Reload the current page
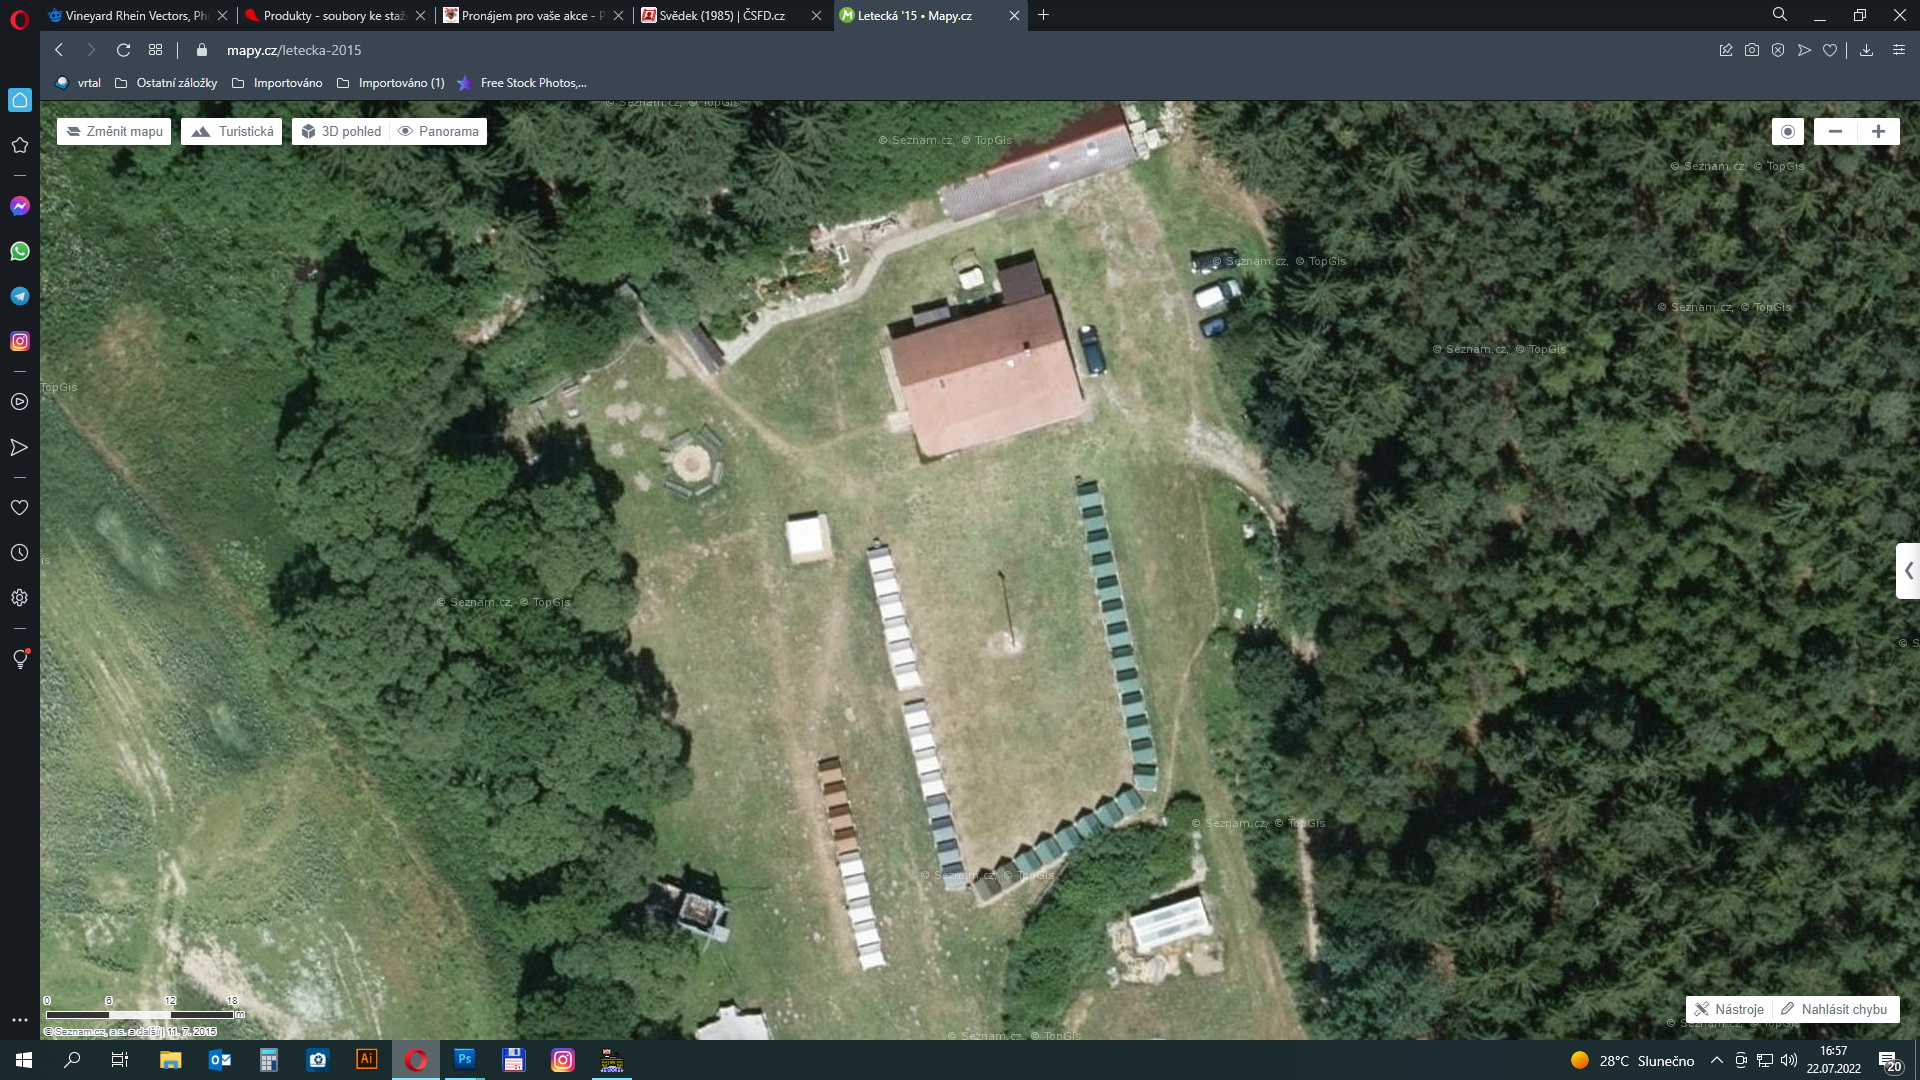 [123, 50]
